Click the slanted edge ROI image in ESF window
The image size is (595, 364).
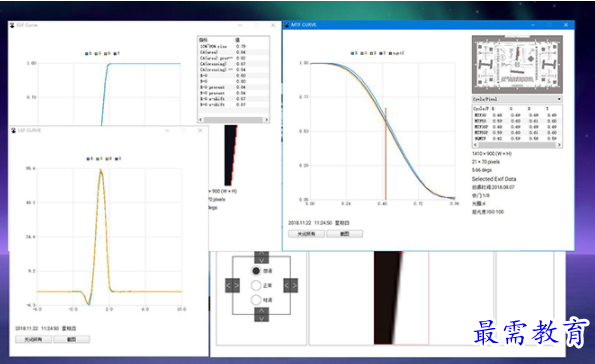pos(231,155)
